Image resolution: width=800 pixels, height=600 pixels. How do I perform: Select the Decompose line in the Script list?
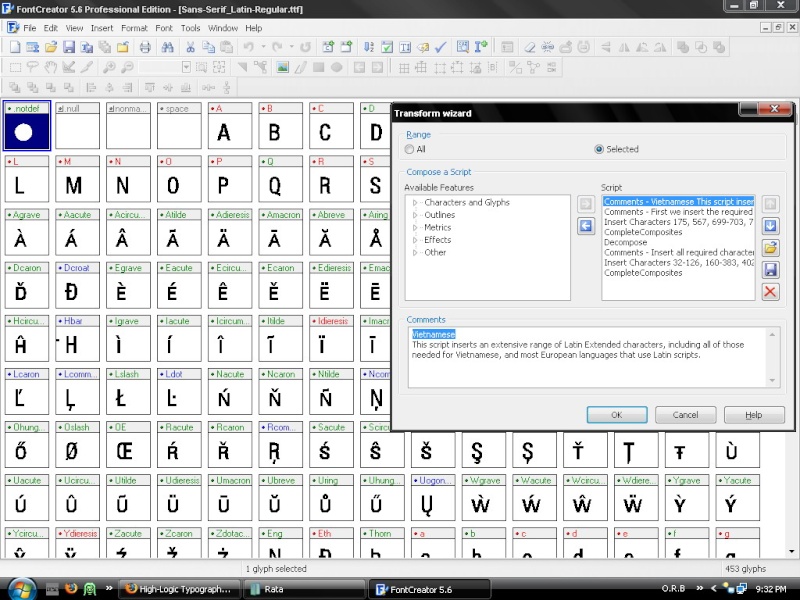pos(626,242)
